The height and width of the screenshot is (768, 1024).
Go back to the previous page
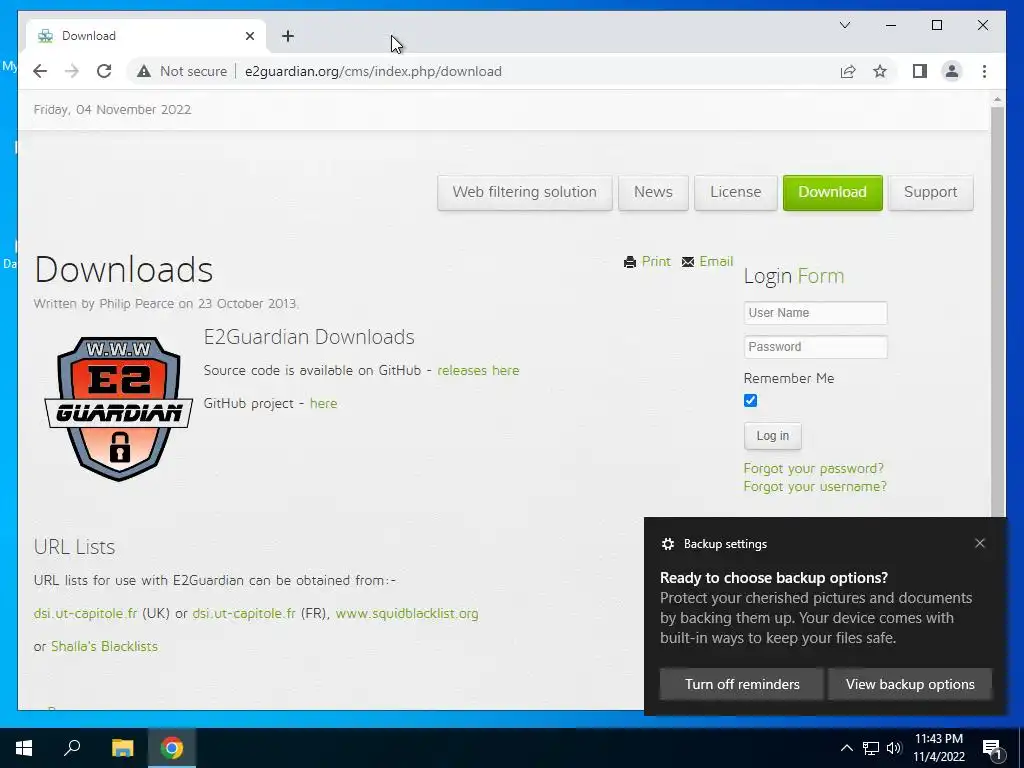pos(40,71)
